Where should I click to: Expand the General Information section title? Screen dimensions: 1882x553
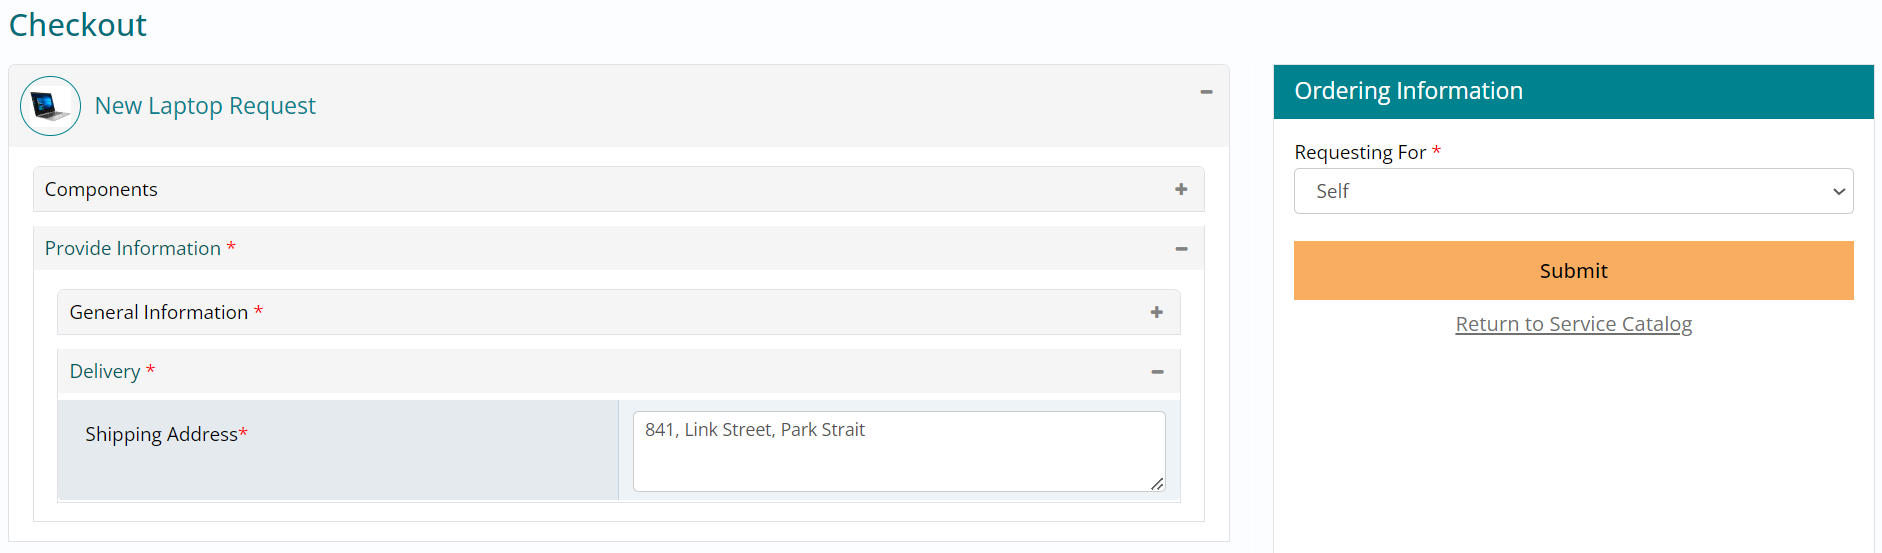pos(159,312)
